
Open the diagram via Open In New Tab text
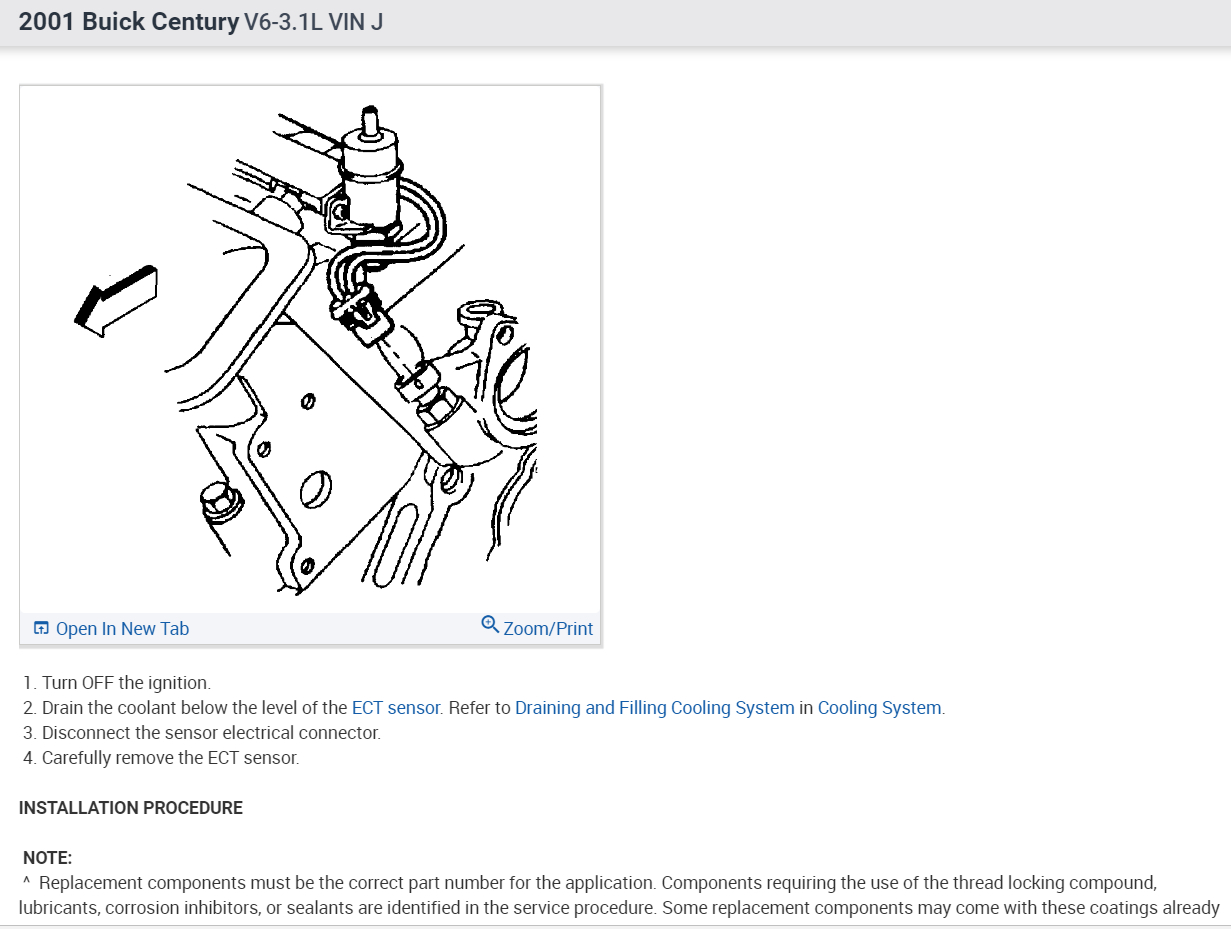point(122,628)
